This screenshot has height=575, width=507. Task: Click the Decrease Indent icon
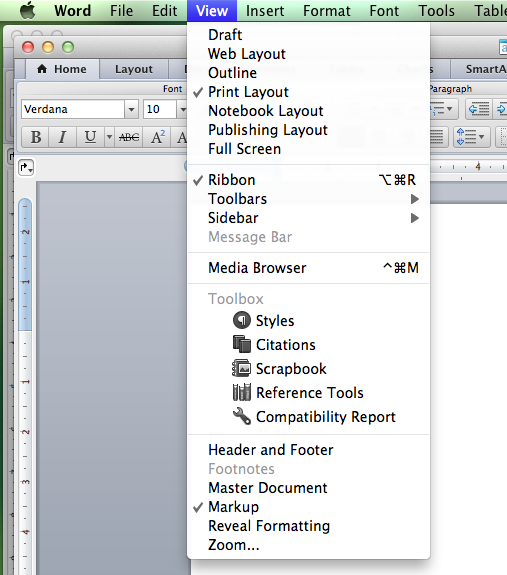[479, 109]
